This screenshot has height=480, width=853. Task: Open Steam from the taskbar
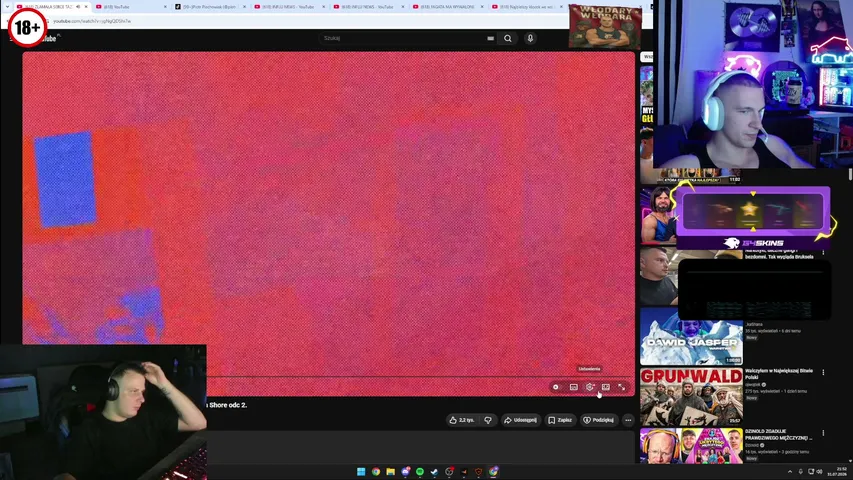tap(434, 472)
